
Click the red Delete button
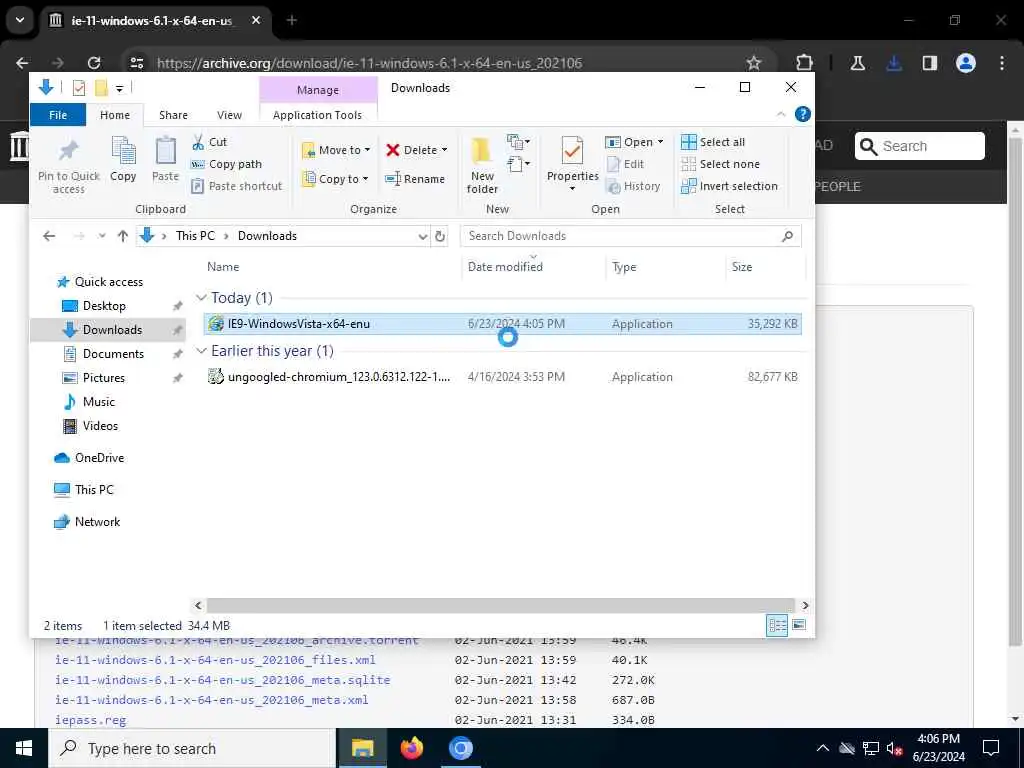point(411,150)
